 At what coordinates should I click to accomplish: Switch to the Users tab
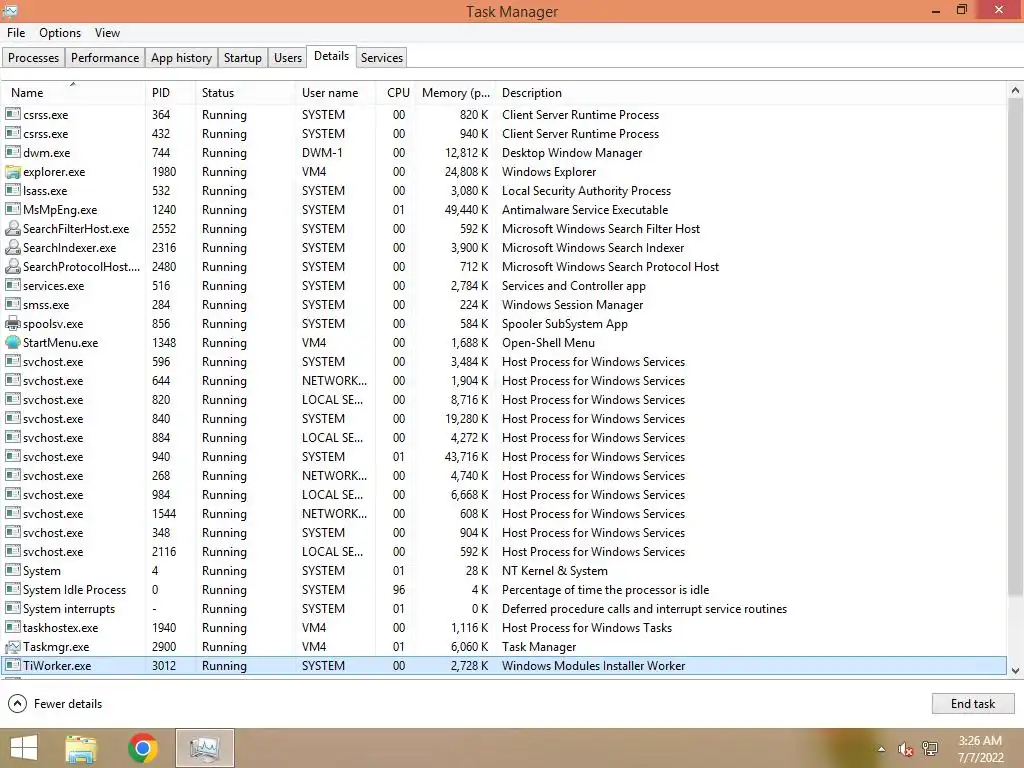tap(288, 57)
